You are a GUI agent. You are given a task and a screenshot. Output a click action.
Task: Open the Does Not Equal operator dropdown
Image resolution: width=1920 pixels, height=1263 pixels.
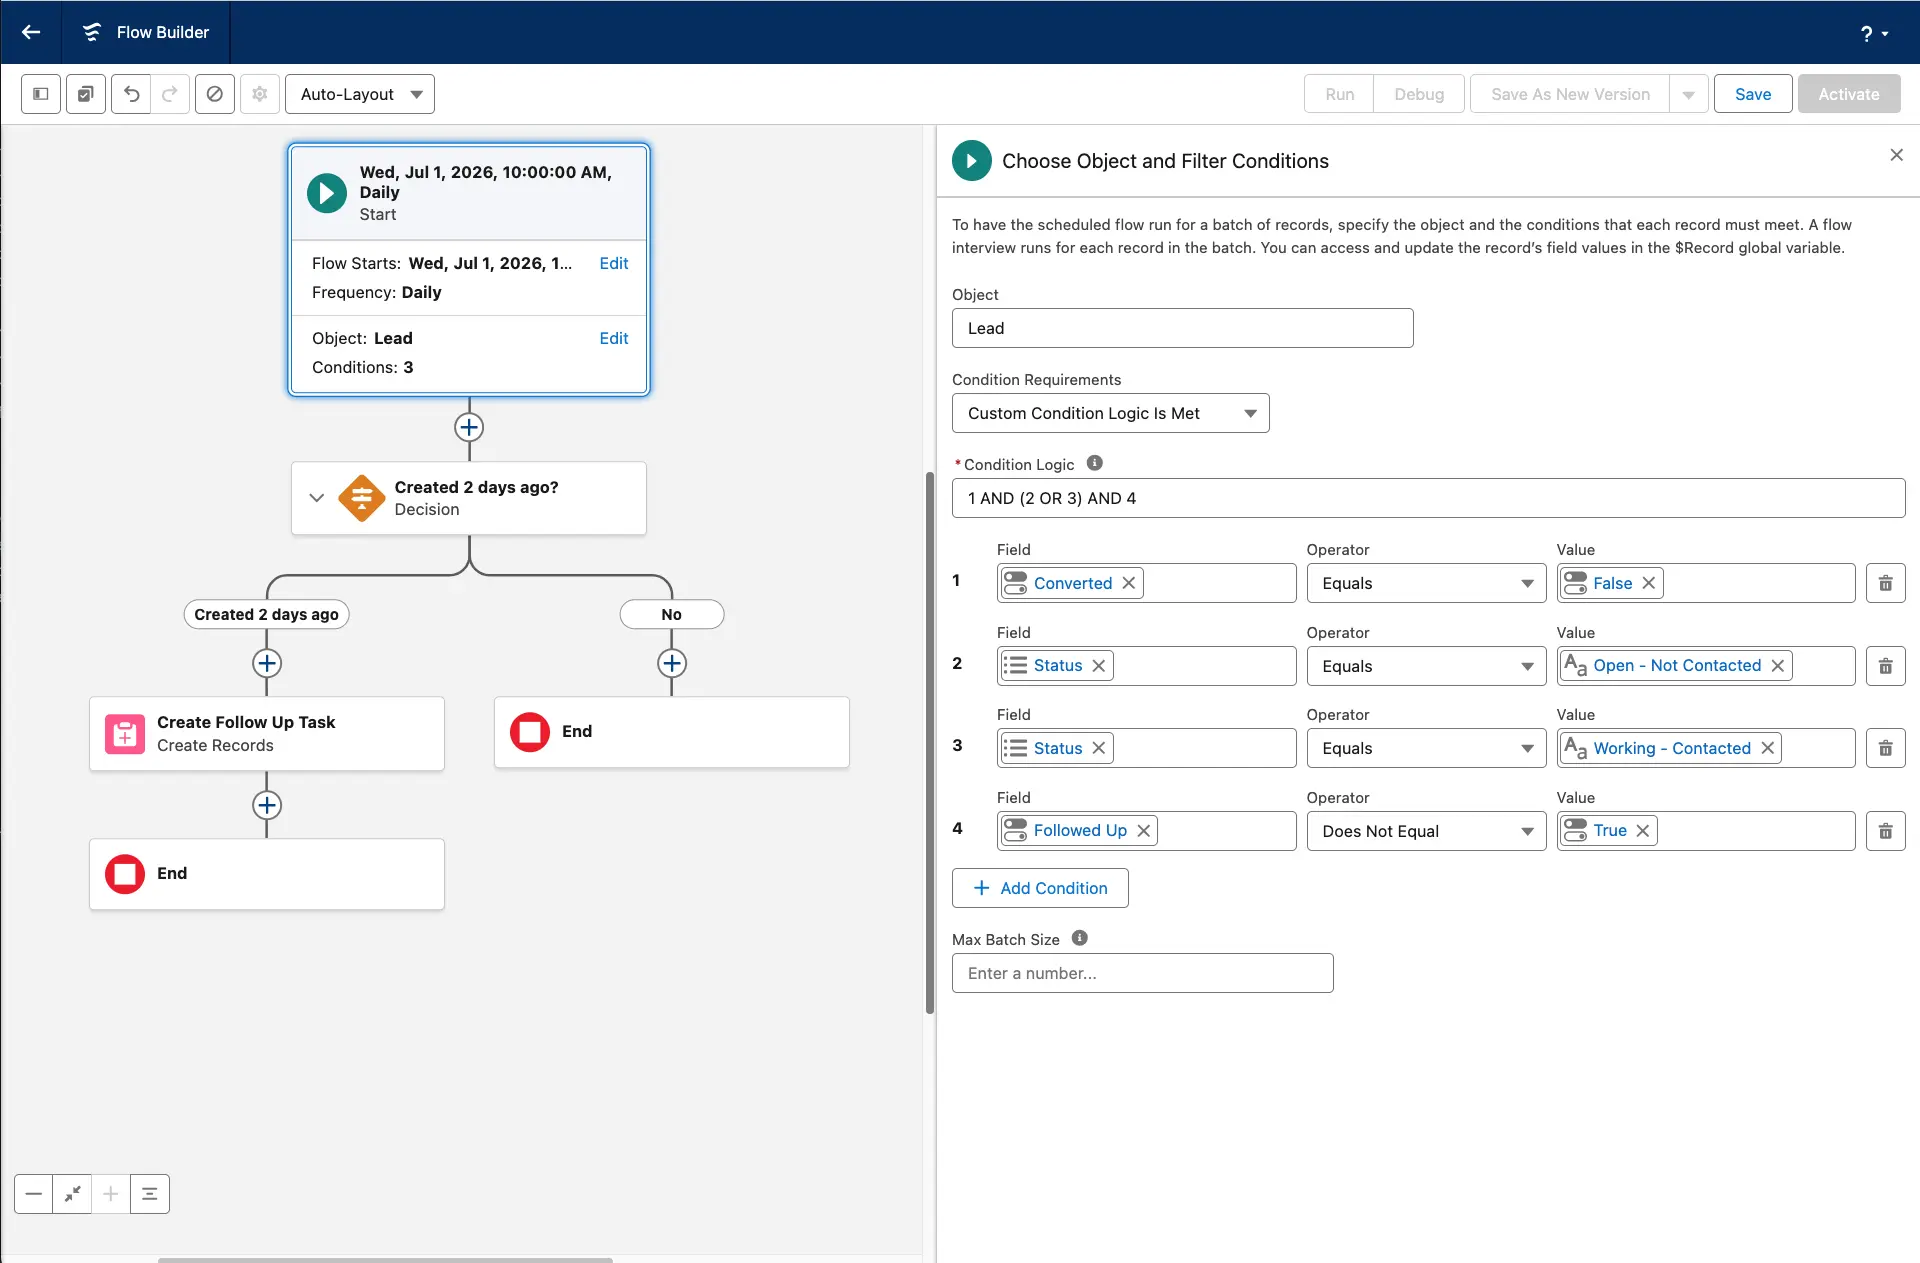pos(1426,831)
